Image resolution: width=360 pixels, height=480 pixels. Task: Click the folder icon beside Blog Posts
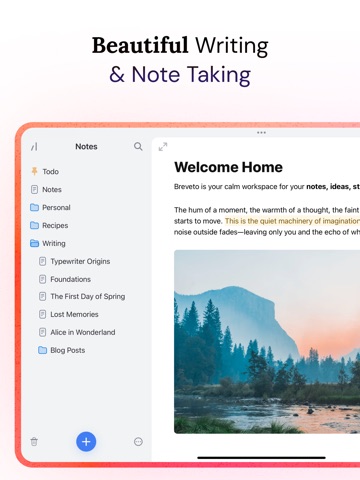tap(42, 350)
